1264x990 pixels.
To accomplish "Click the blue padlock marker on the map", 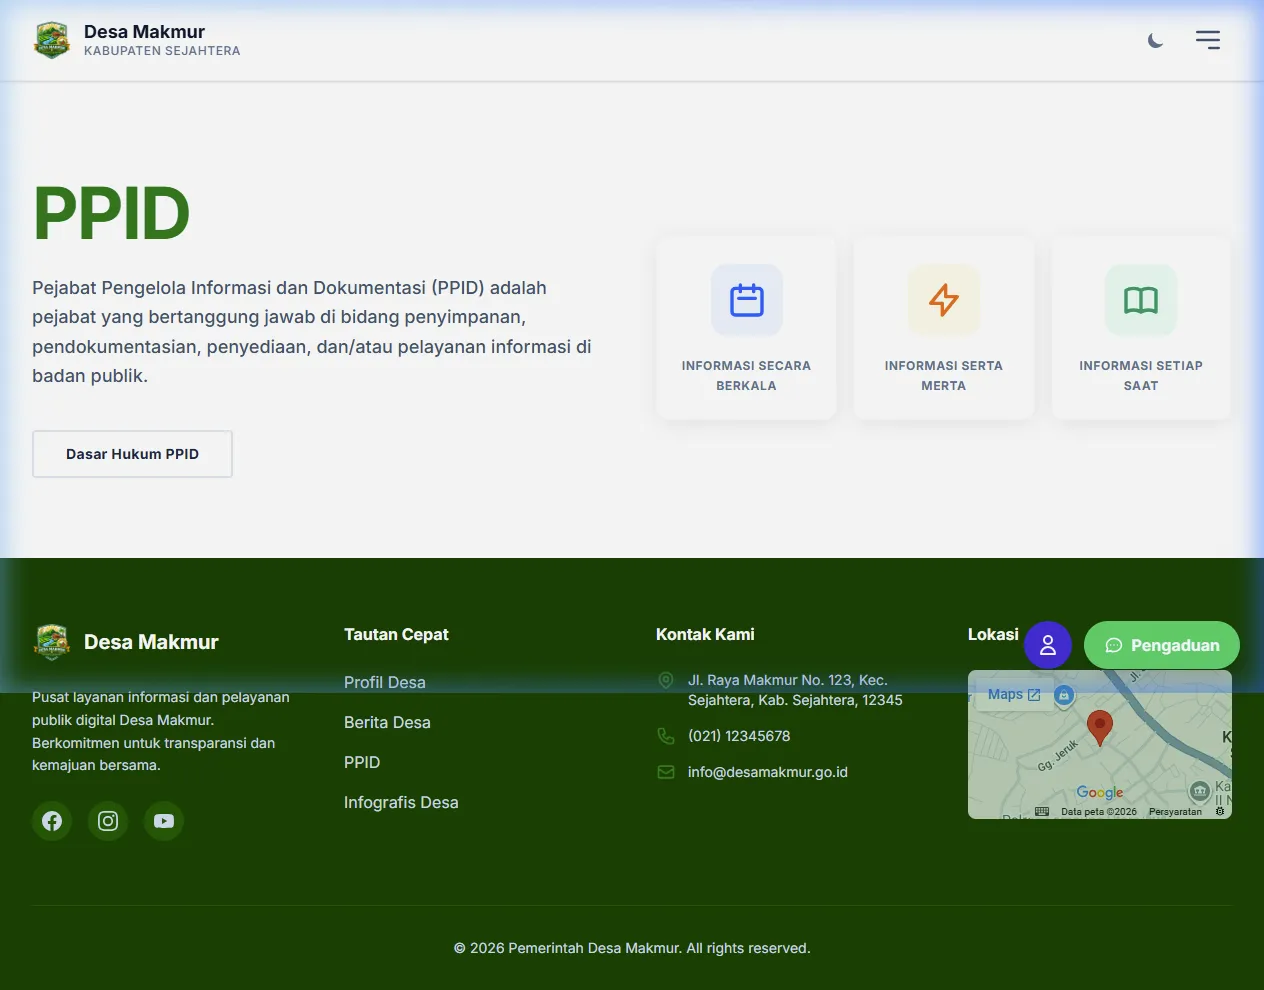I will point(1063,694).
